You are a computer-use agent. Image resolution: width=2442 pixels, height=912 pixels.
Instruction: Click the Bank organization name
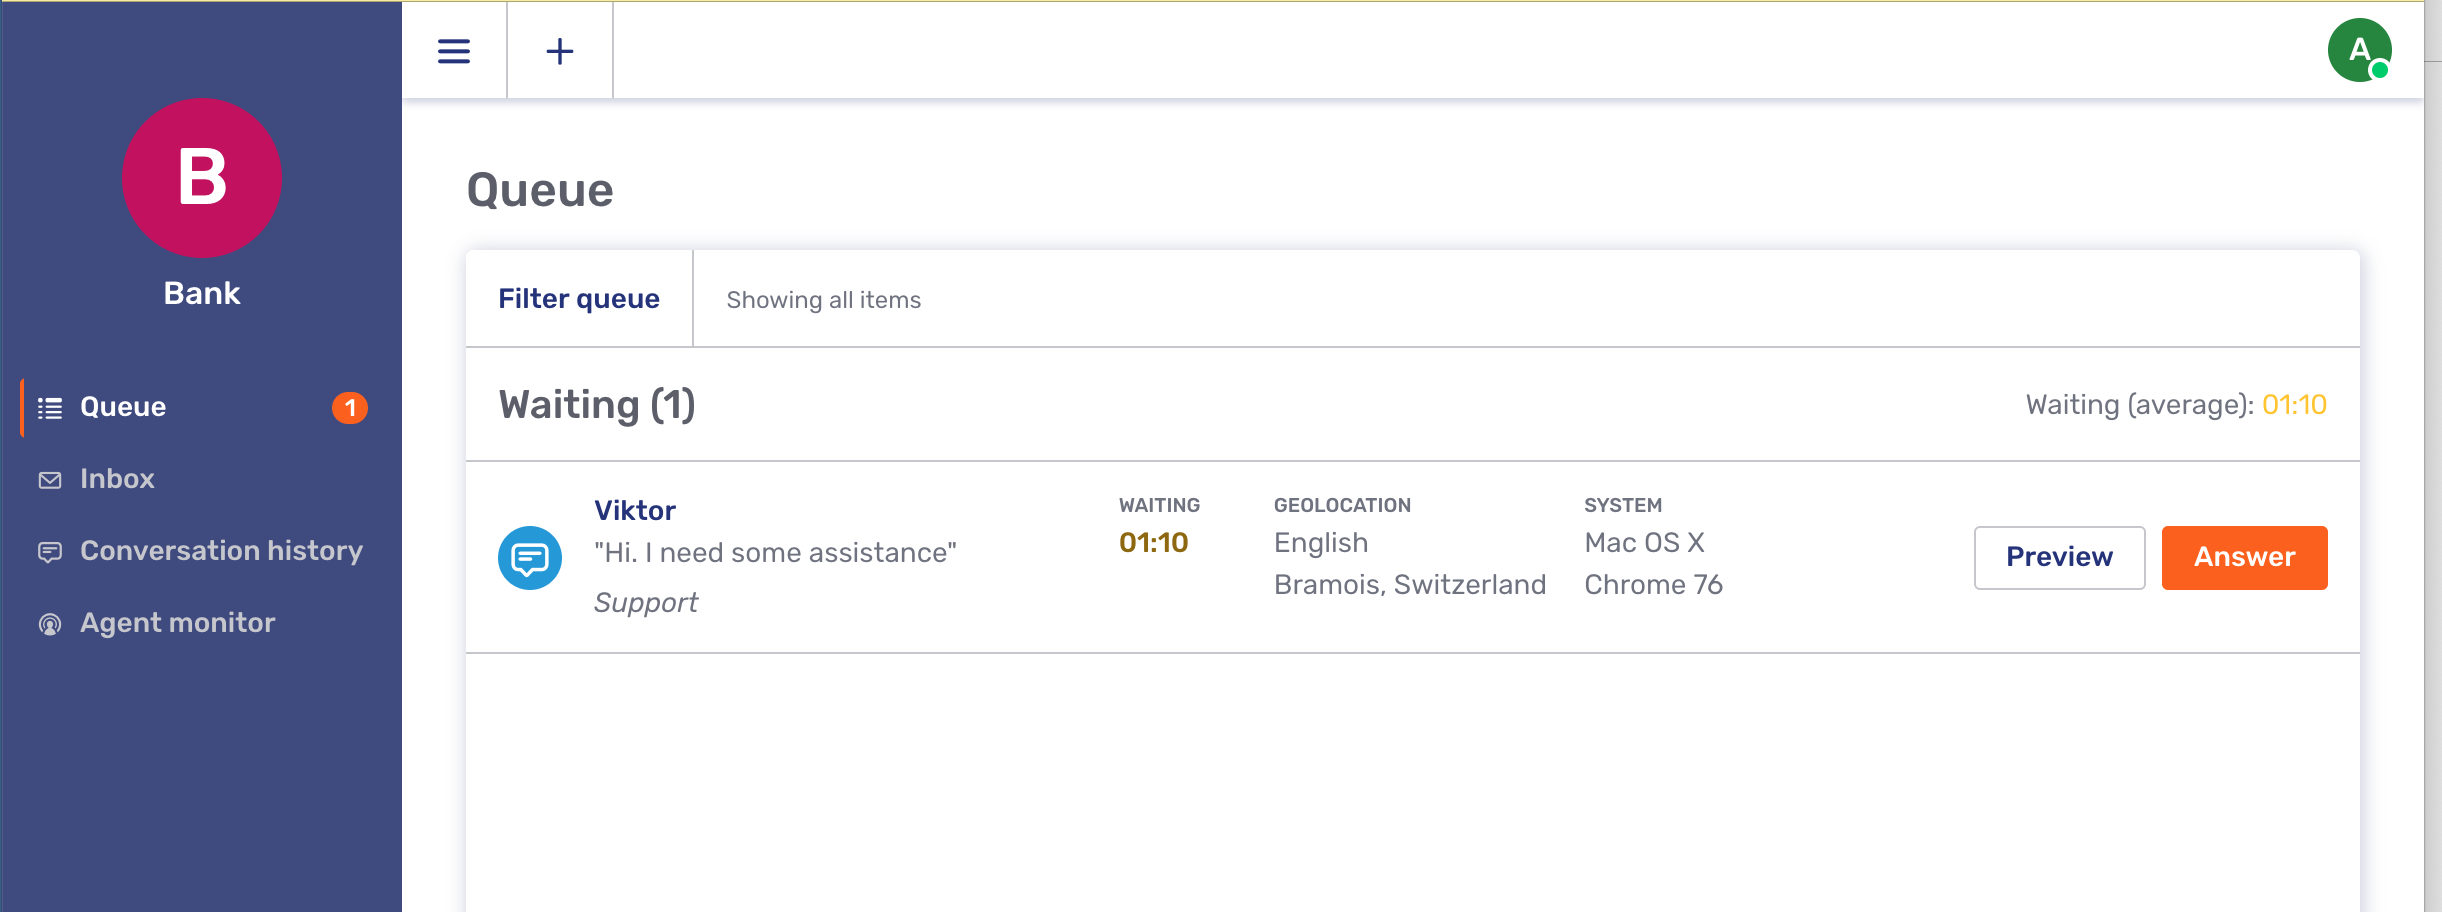click(x=202, y=293)
